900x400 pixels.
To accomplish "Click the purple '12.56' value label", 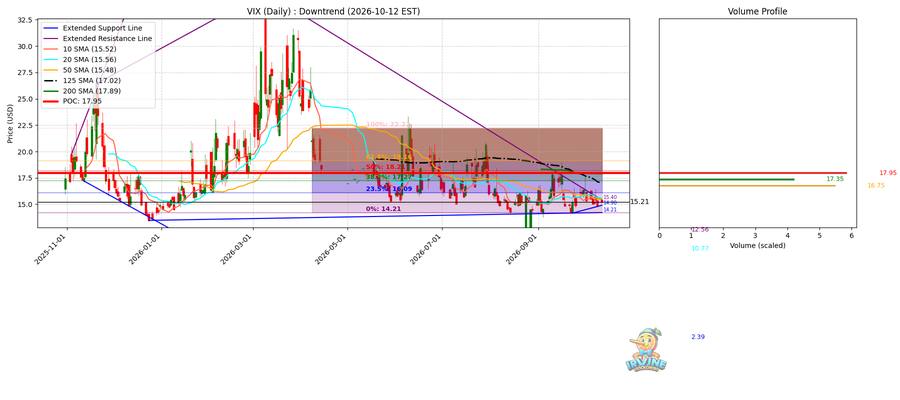I will (700, 230).
